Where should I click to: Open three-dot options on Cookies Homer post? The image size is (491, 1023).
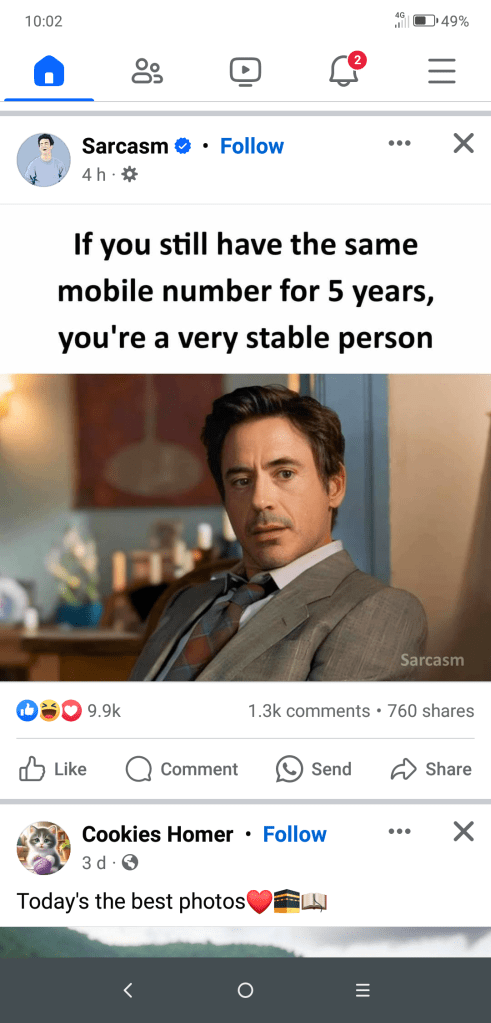[x=399, y=831]
